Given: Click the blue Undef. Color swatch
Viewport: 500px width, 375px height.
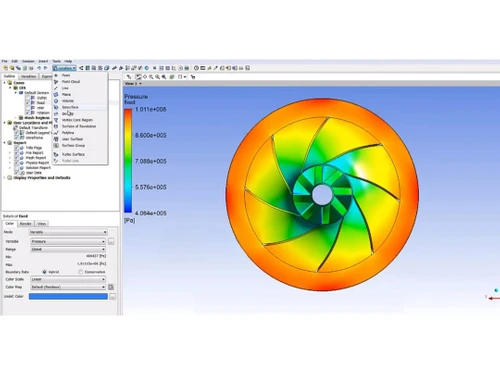Looking at the screenshot, I should coord(68,296).
